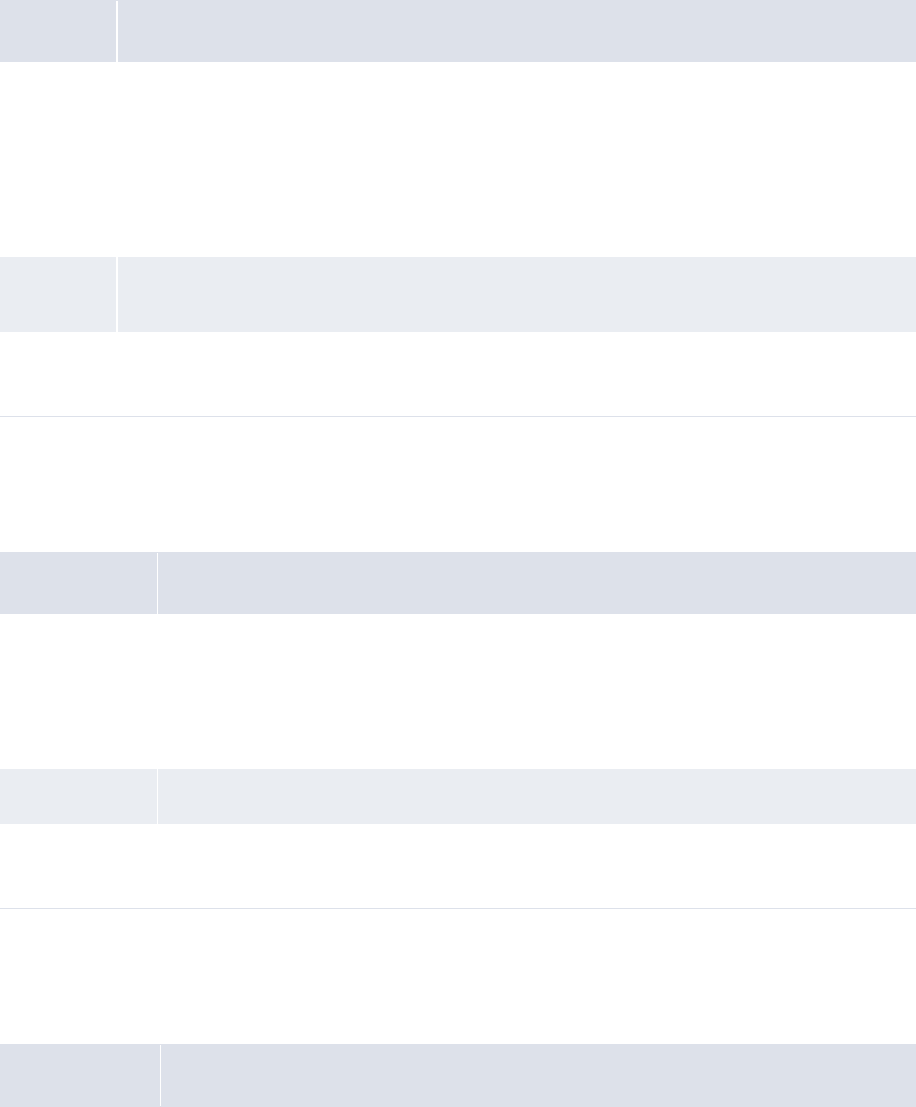Click top table's last white row, narrow left cell

click(58, 374)
